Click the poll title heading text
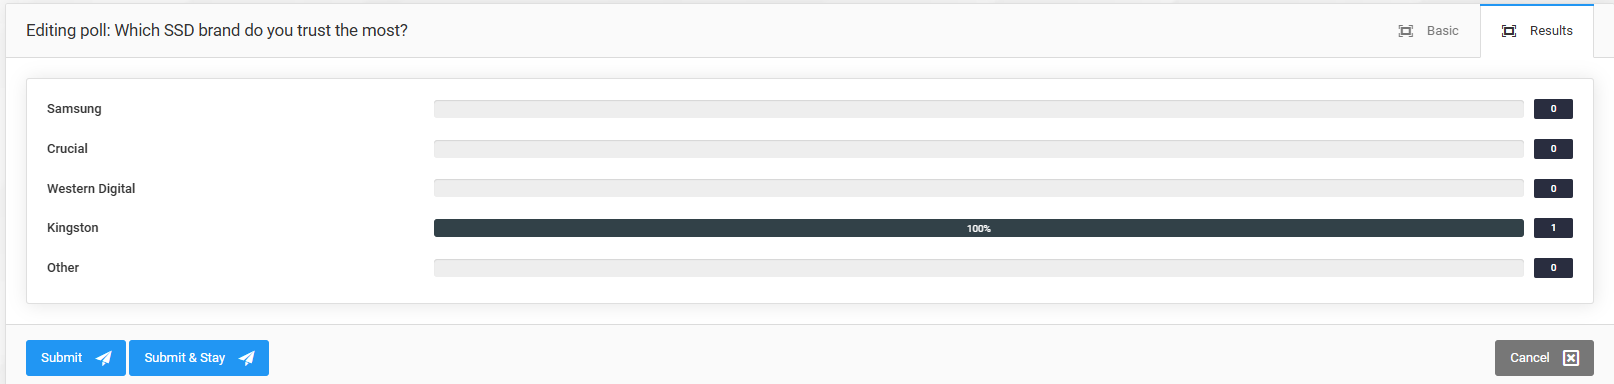The width and height of the screenshot is (1614, 384). tap(217, 31)
